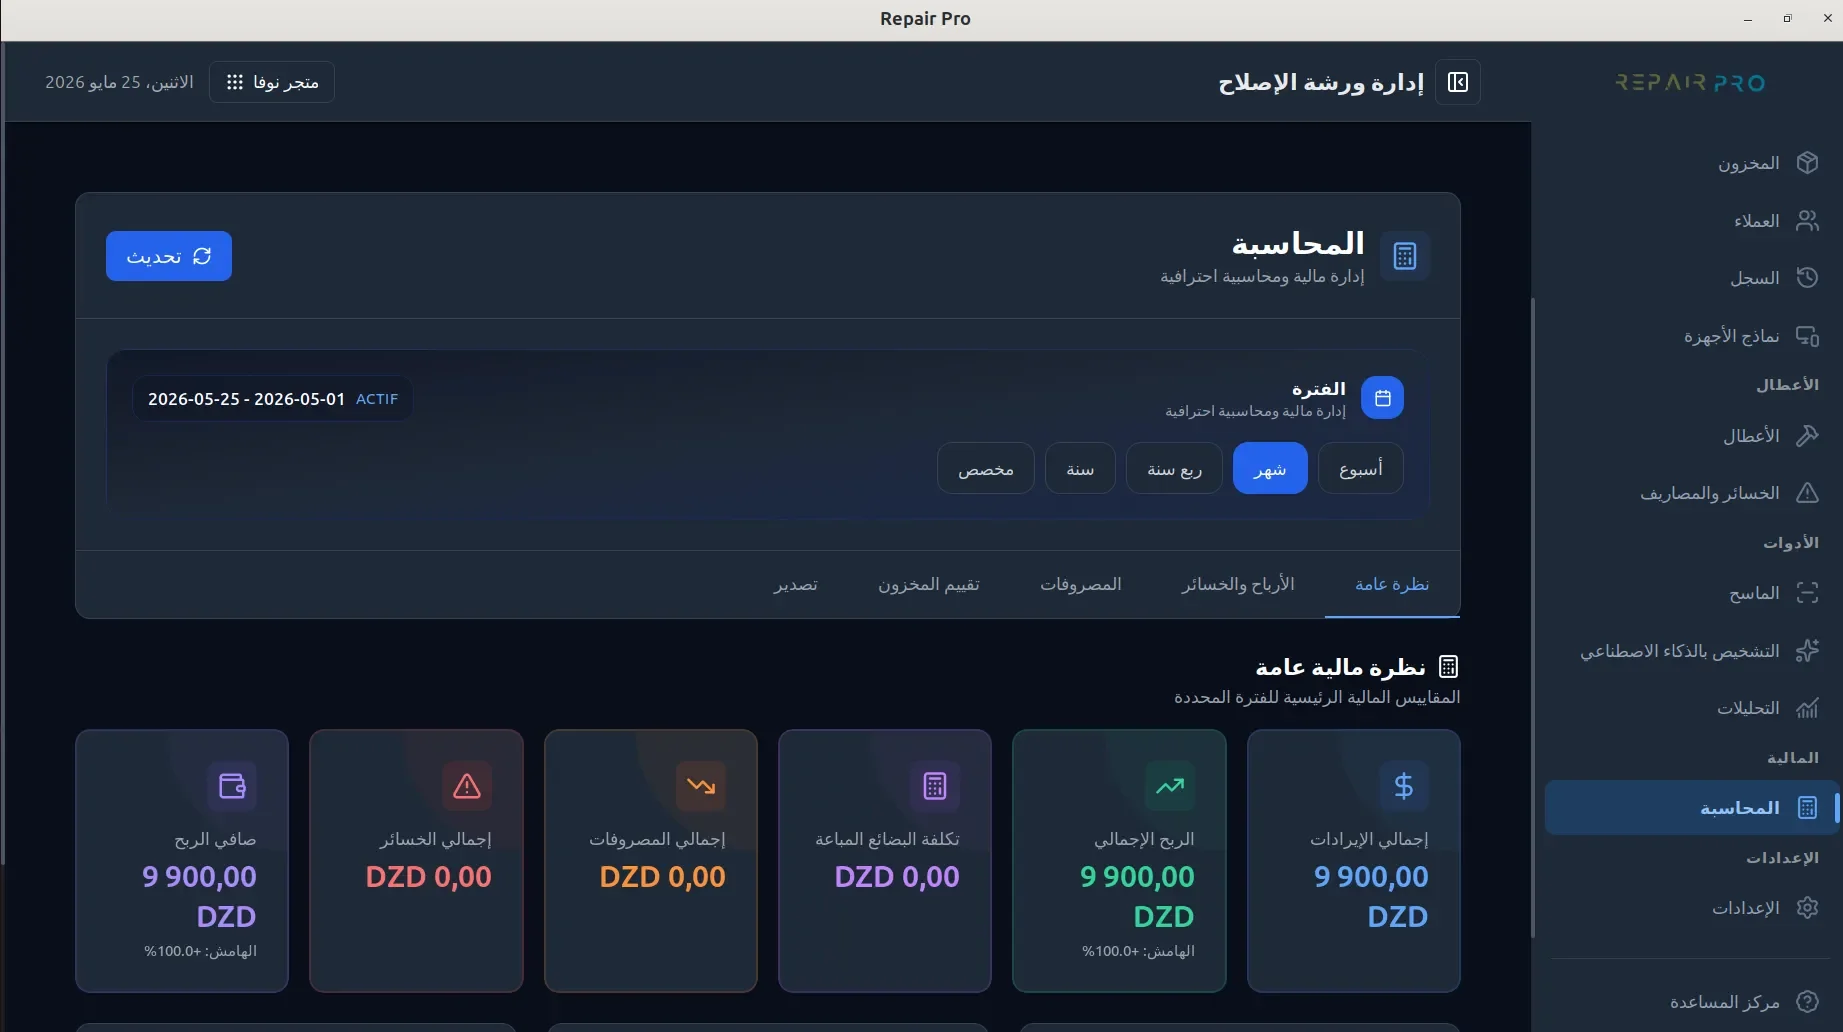
Task: Click الماسح scanner icon
Action: click(1807, 593)
